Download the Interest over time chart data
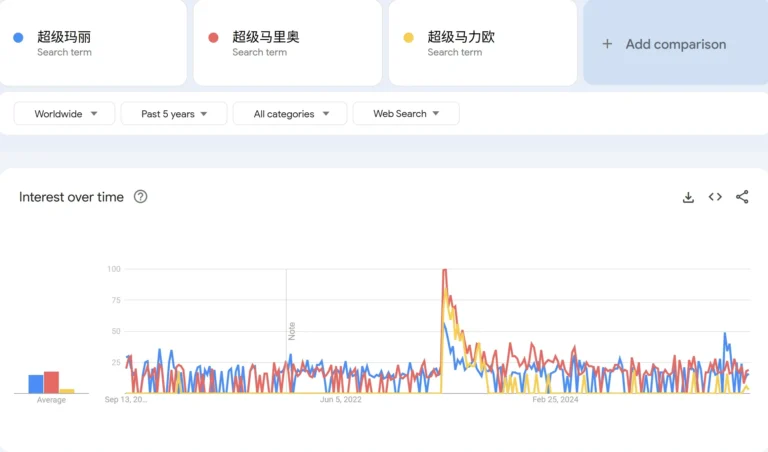The image size is (768, 452). click(x=688, y=197)
